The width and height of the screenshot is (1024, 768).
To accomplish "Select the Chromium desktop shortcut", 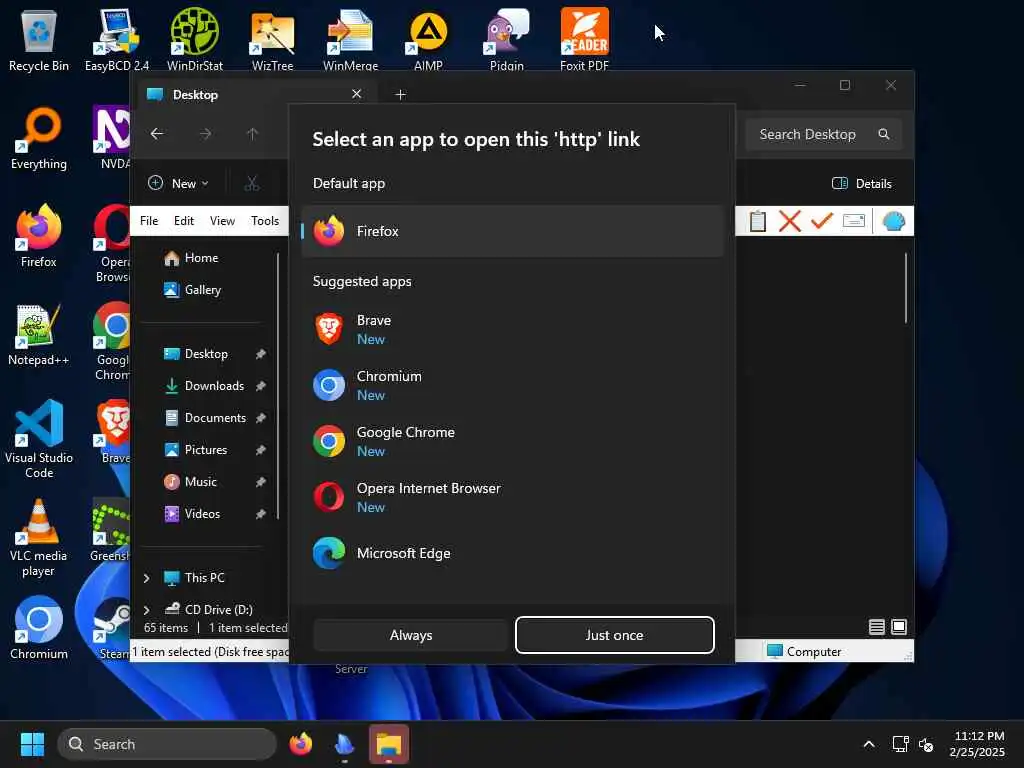I will click(39, 628).
